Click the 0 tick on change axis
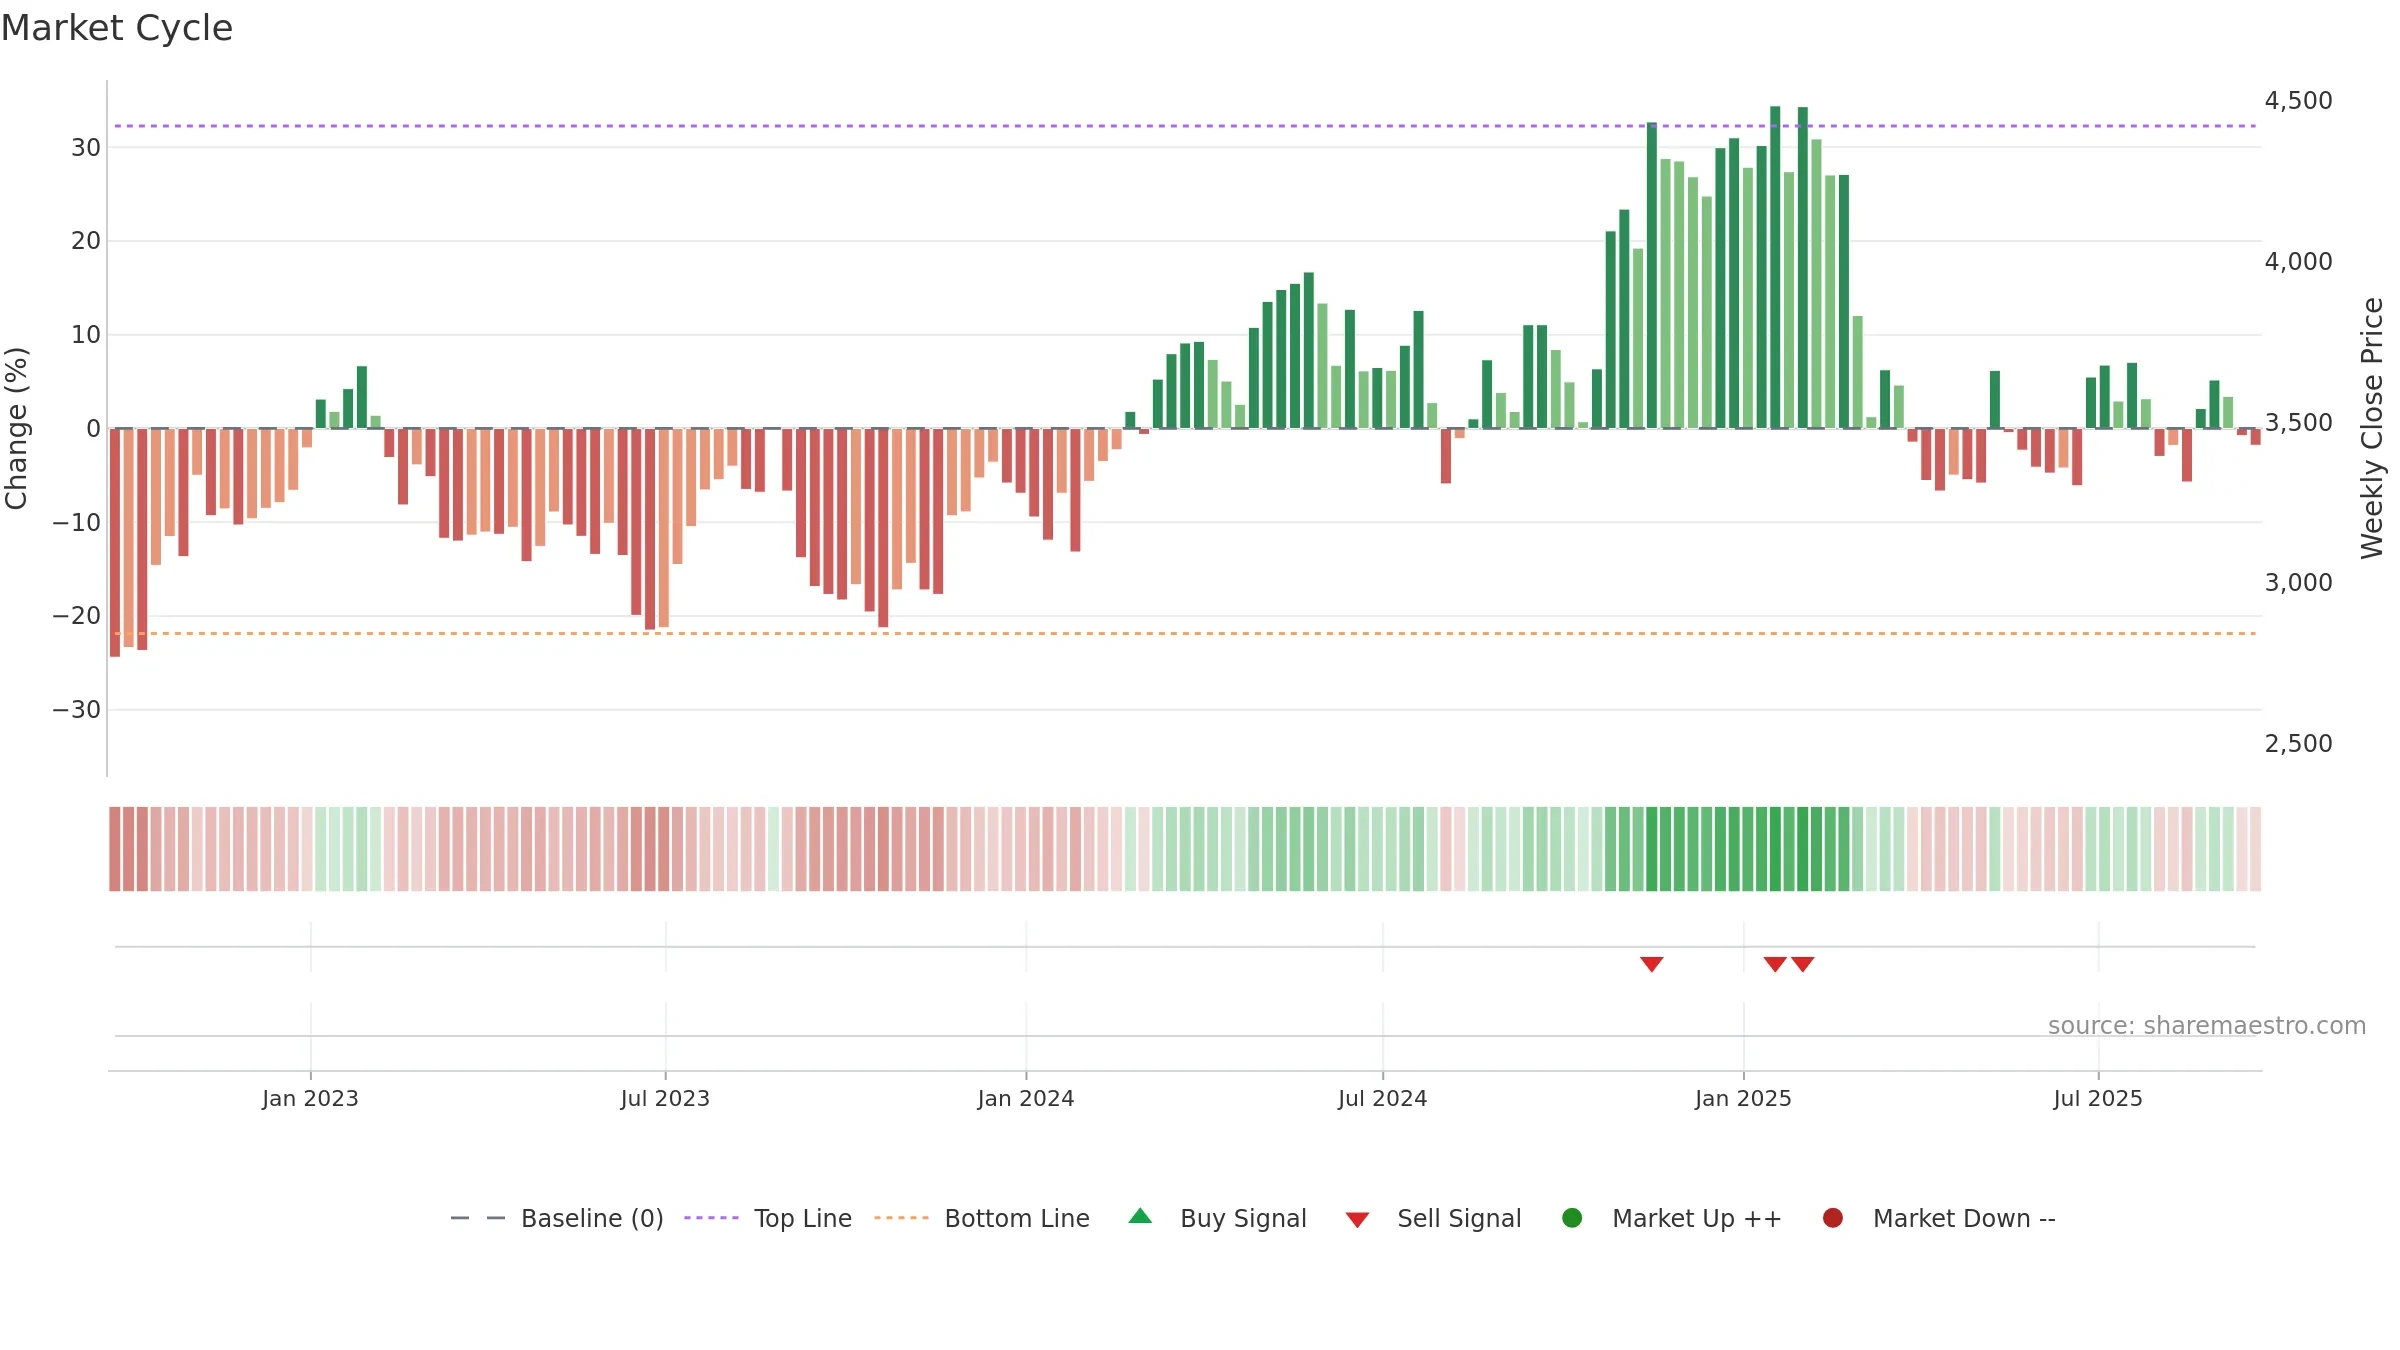 coord(94,428)
